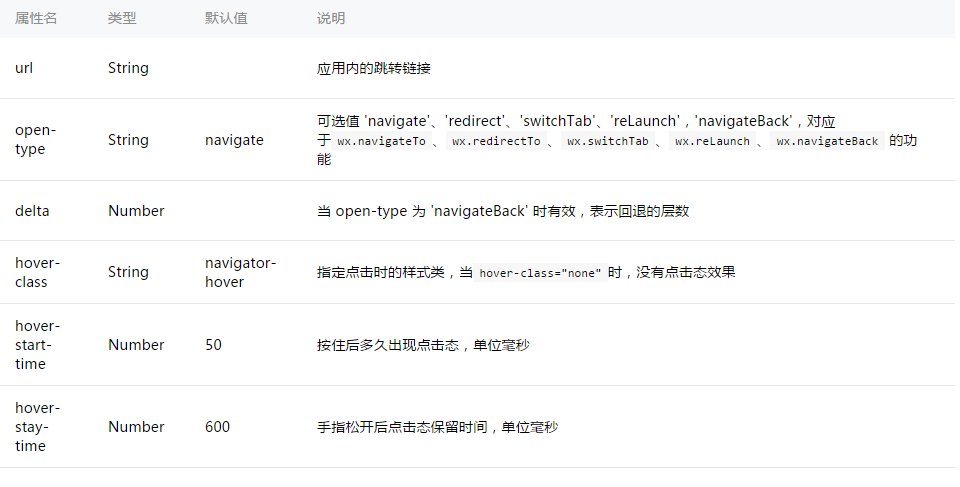960x487 pixels.
Task: Open the wx.reLaunch code link
Action: point(712,142)
